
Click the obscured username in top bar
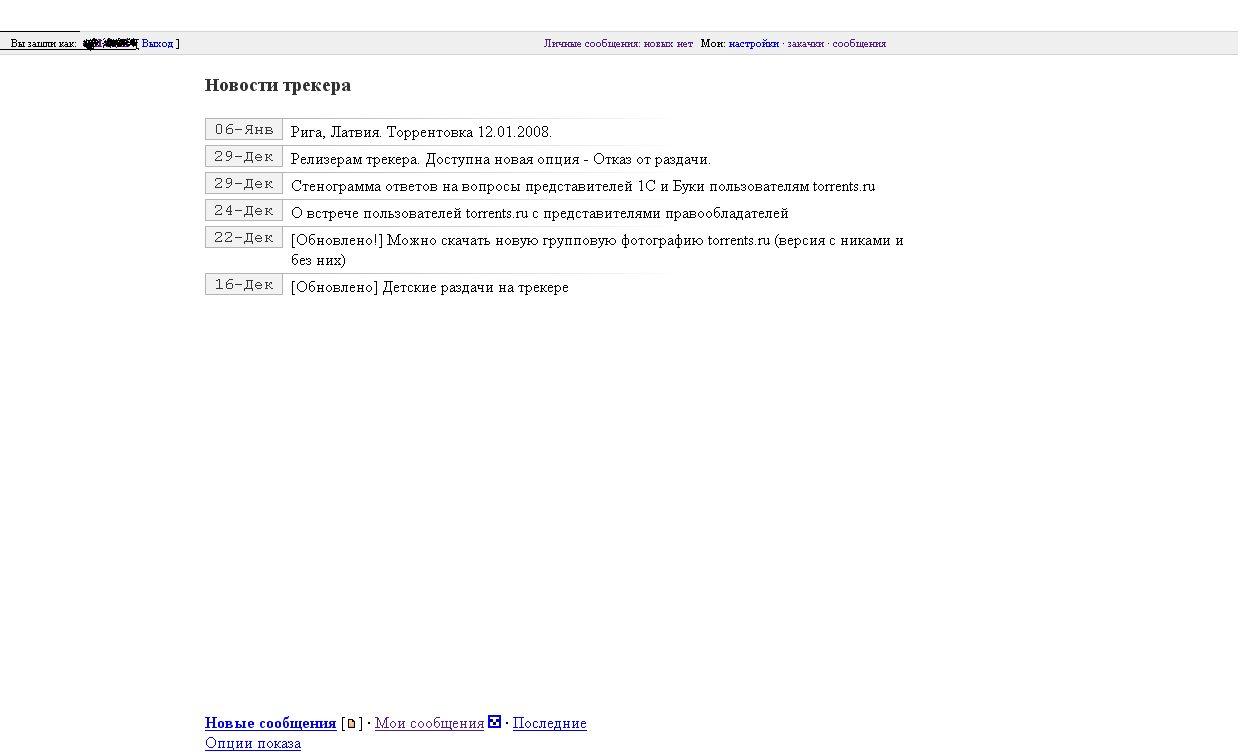click(109, 44)
